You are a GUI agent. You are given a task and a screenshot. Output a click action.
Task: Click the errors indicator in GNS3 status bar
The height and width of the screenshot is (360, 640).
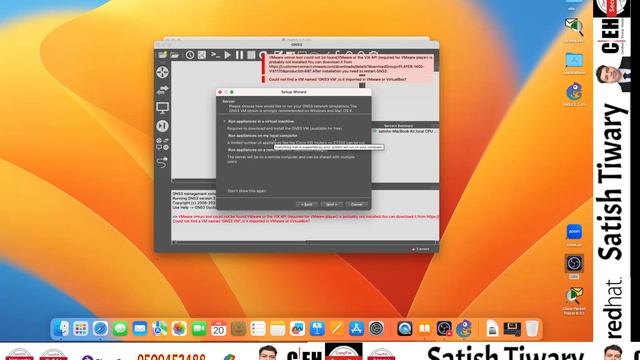point(420,249)
